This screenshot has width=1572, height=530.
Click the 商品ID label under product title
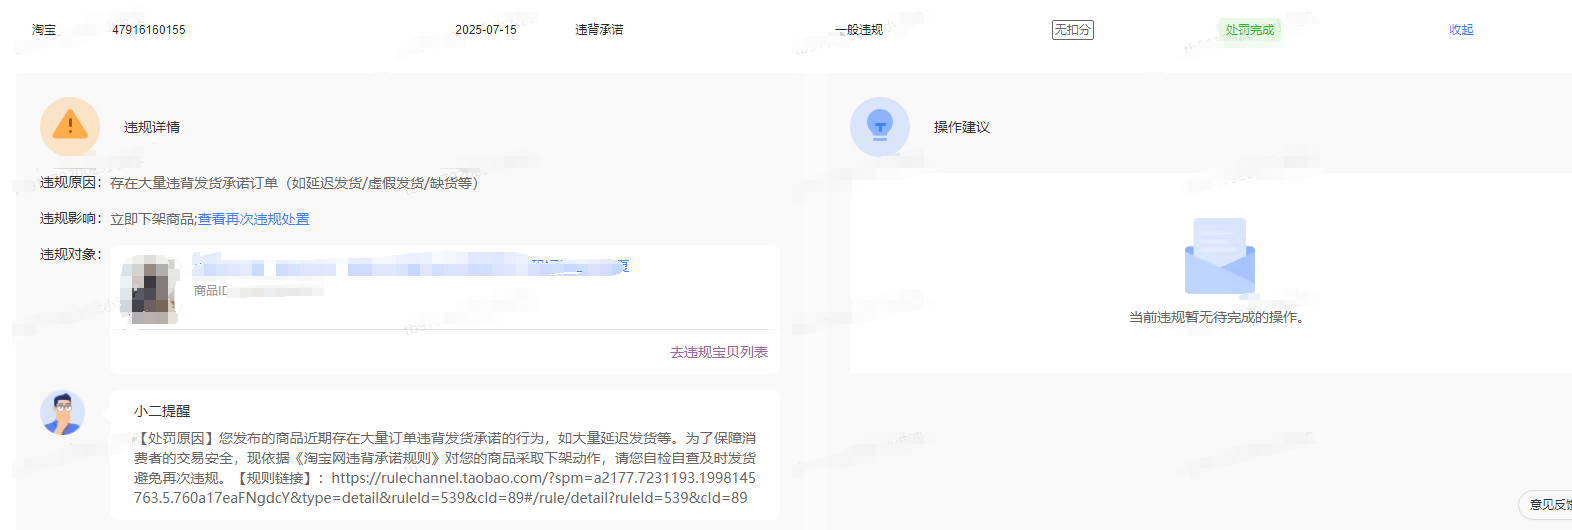(210, 291)
